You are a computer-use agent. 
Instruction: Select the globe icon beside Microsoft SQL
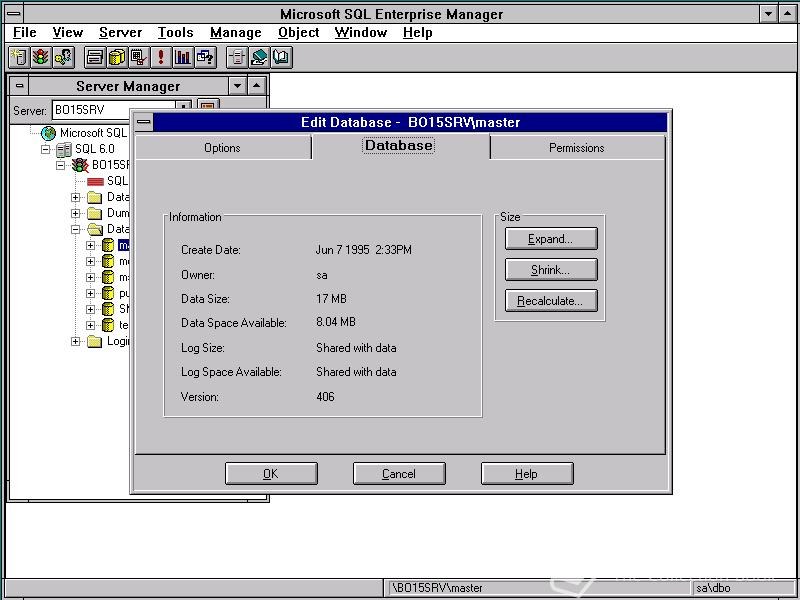click(48, 133)
